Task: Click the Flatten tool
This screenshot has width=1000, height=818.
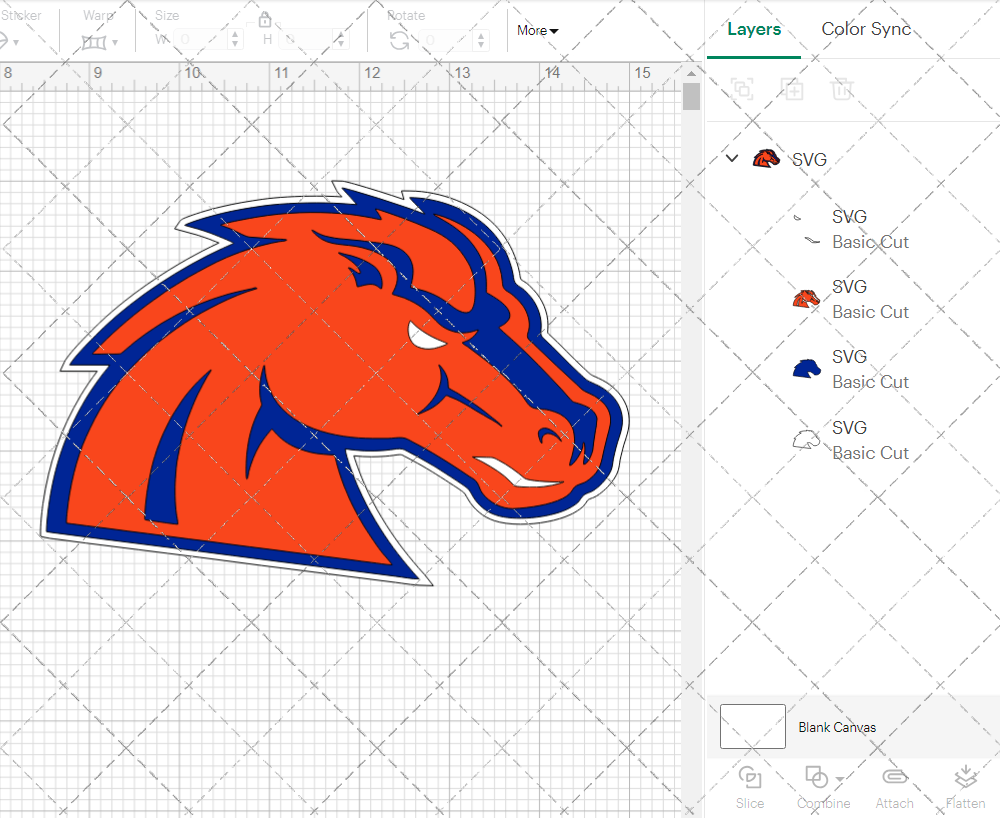Action: pyautogui.click(x=965, y=785)
